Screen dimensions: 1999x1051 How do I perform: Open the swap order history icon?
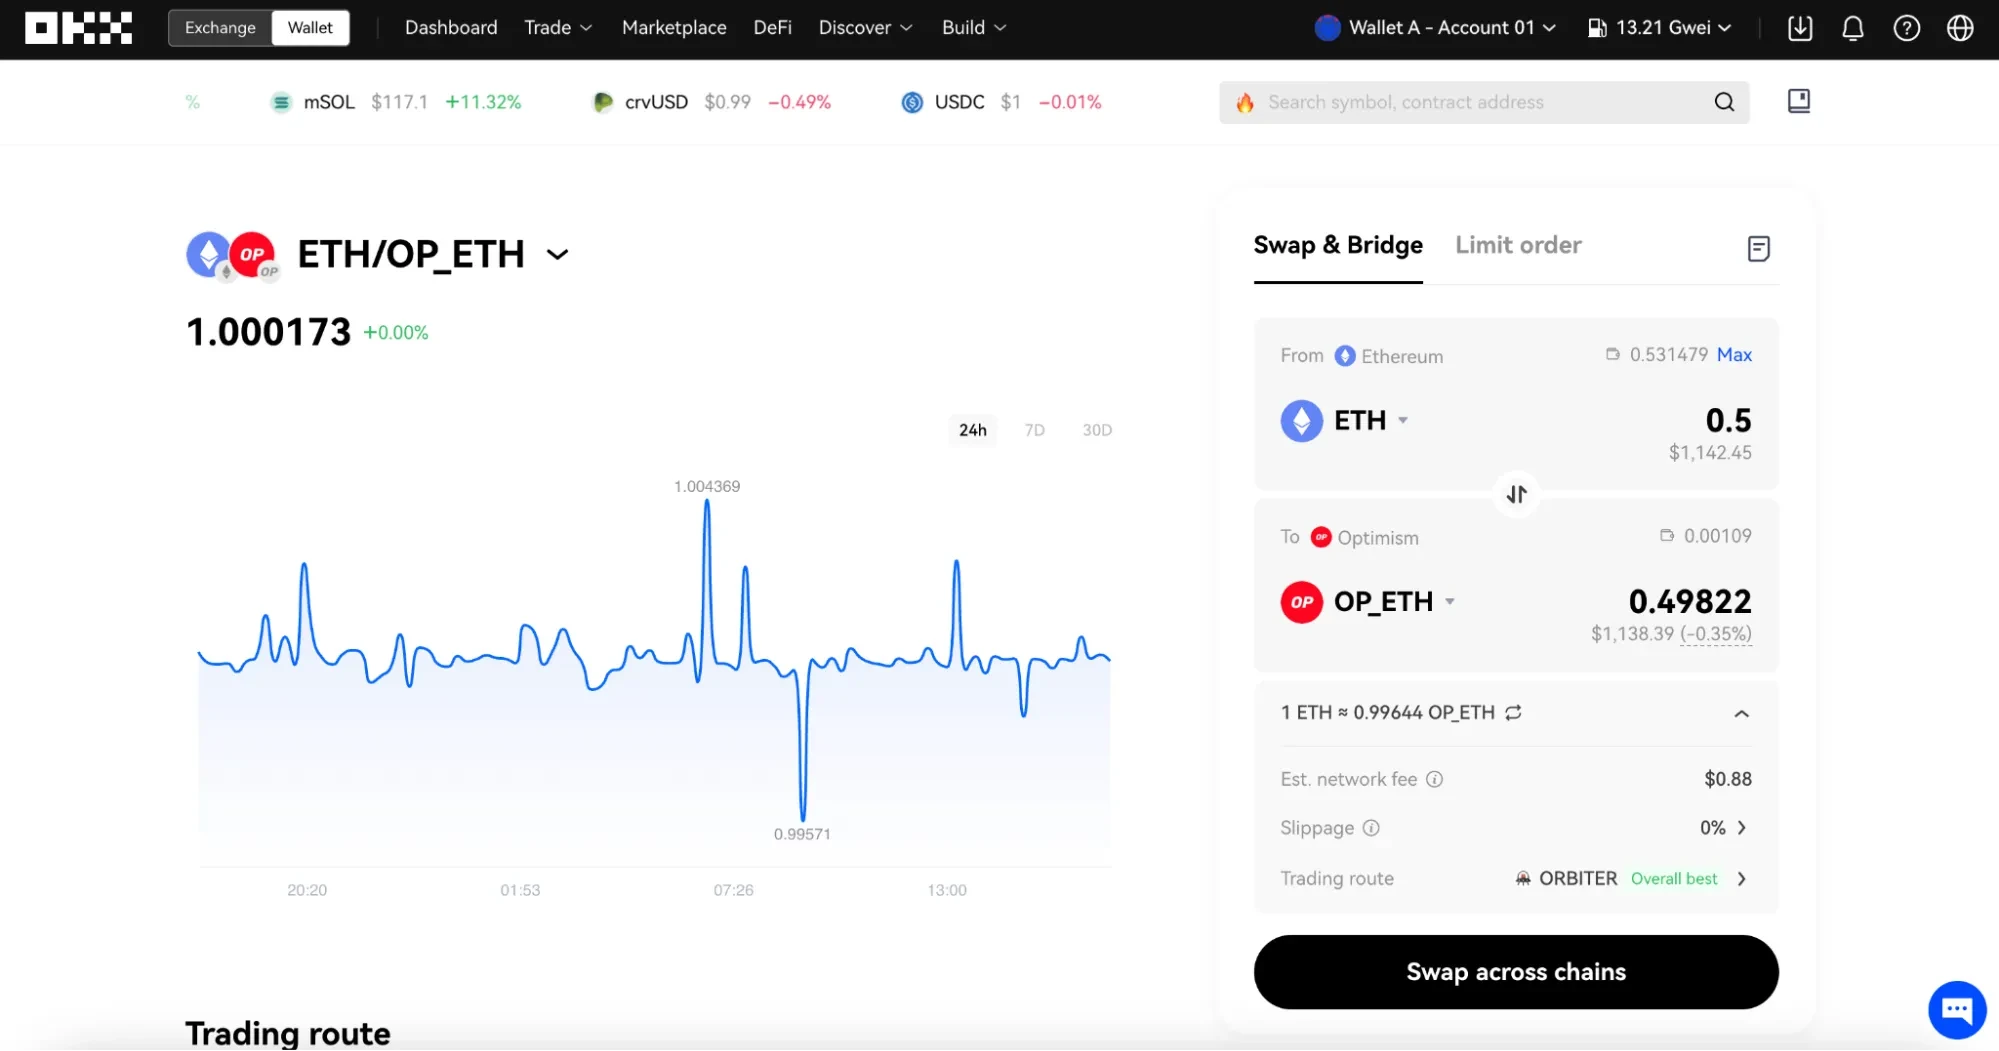[x=1758, y=248]
